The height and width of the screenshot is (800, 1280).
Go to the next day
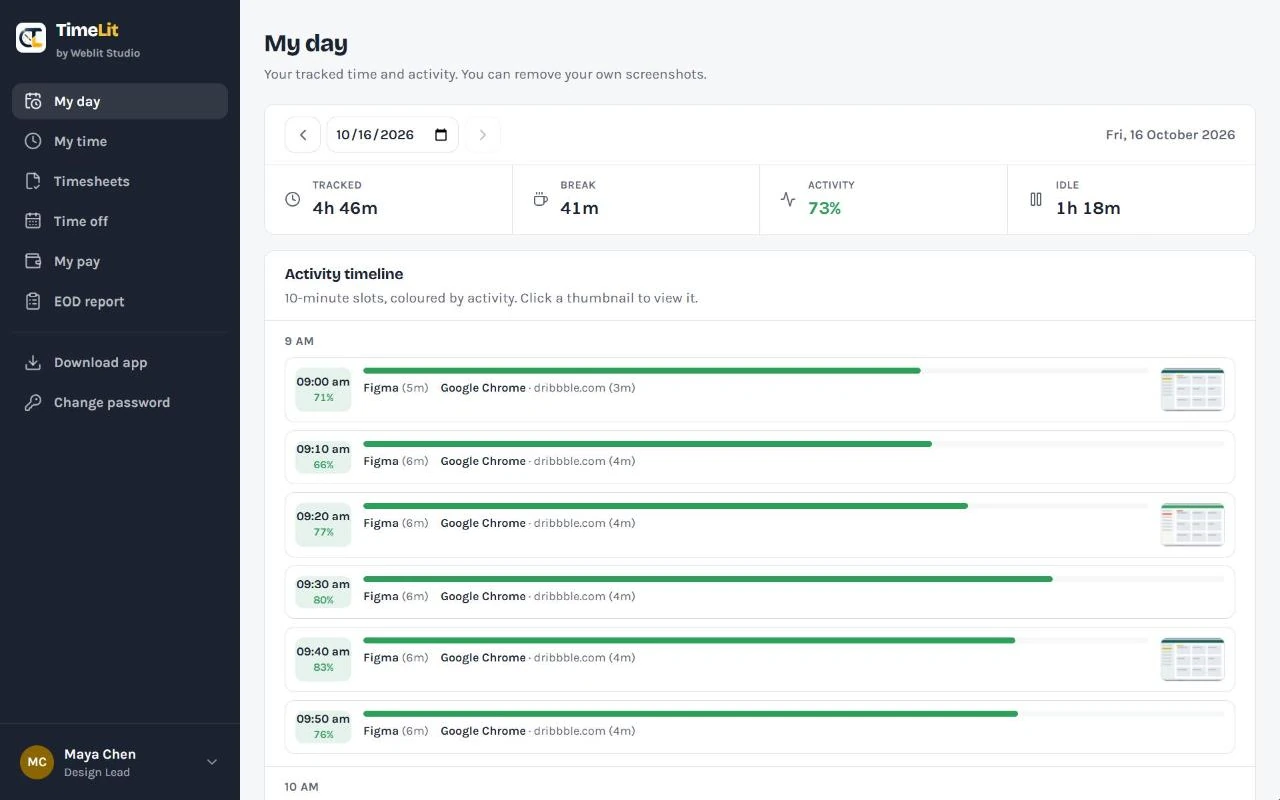point(483,135)
